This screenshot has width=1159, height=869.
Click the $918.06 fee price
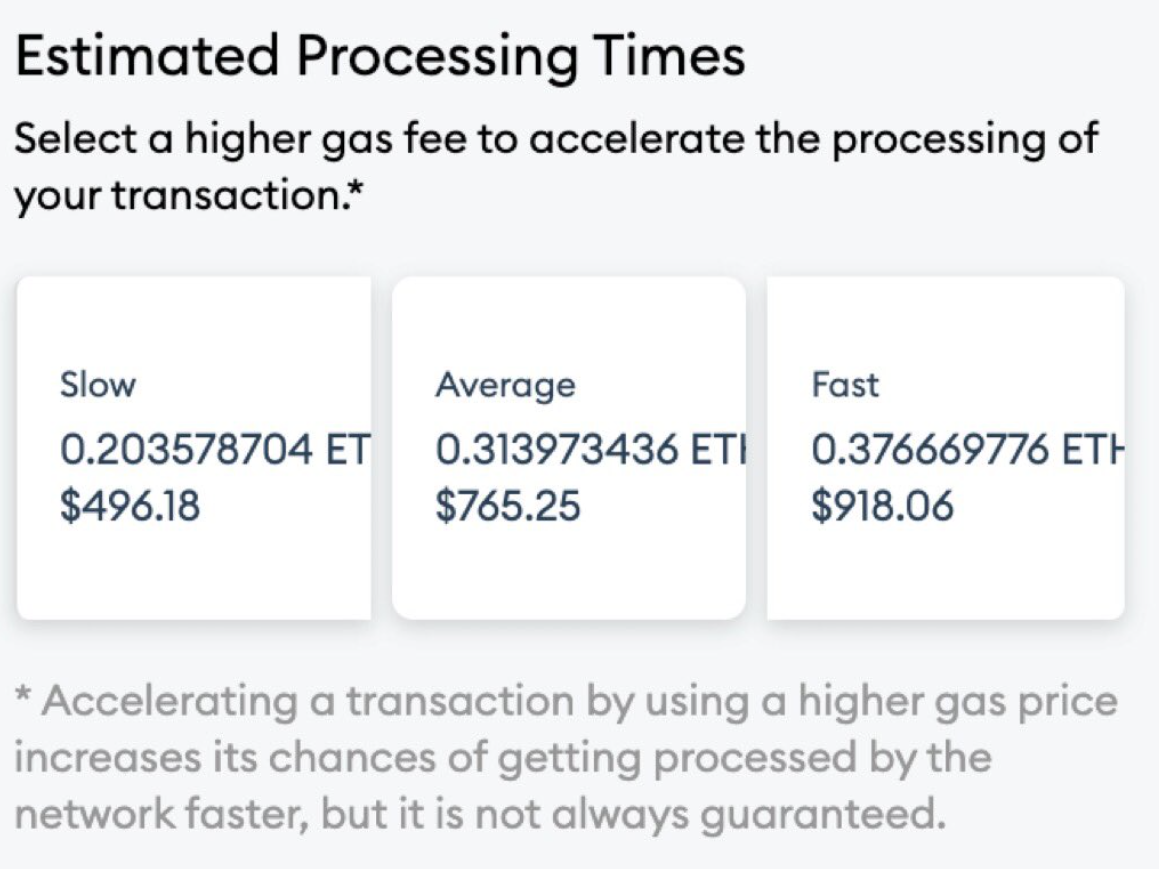point(883,506)
